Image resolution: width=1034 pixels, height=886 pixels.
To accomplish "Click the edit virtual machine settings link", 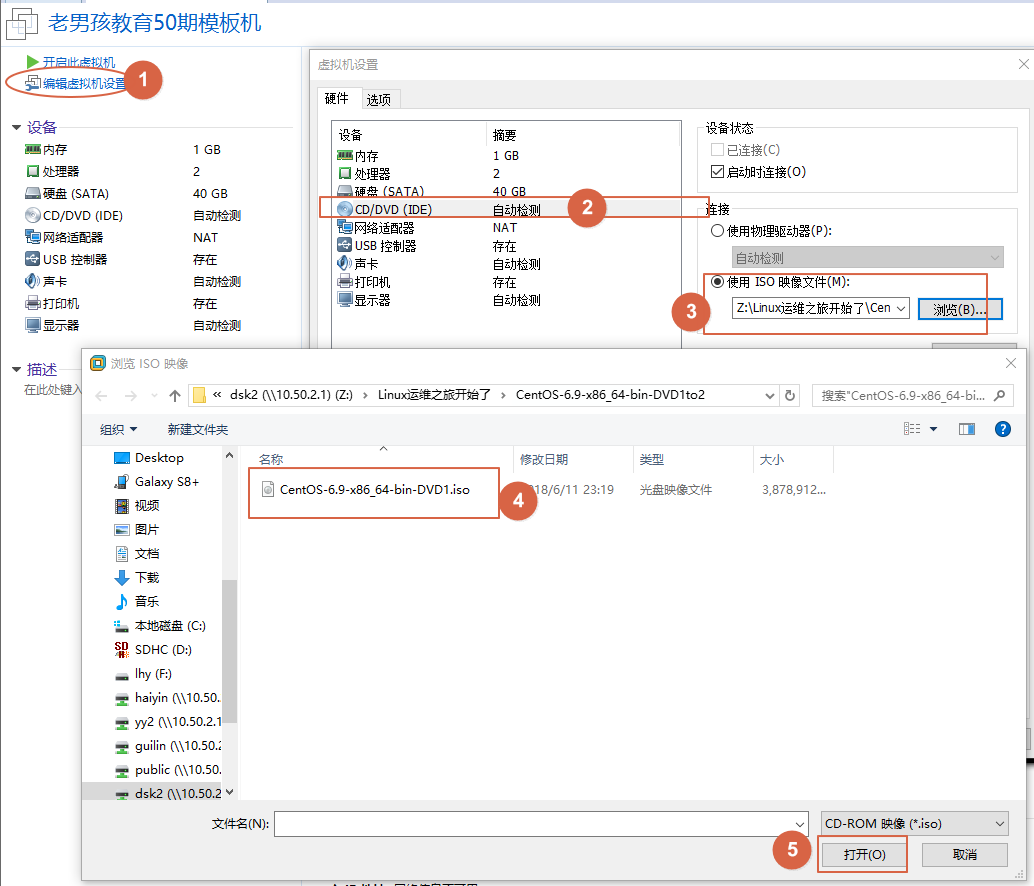I will click(84, 83).
